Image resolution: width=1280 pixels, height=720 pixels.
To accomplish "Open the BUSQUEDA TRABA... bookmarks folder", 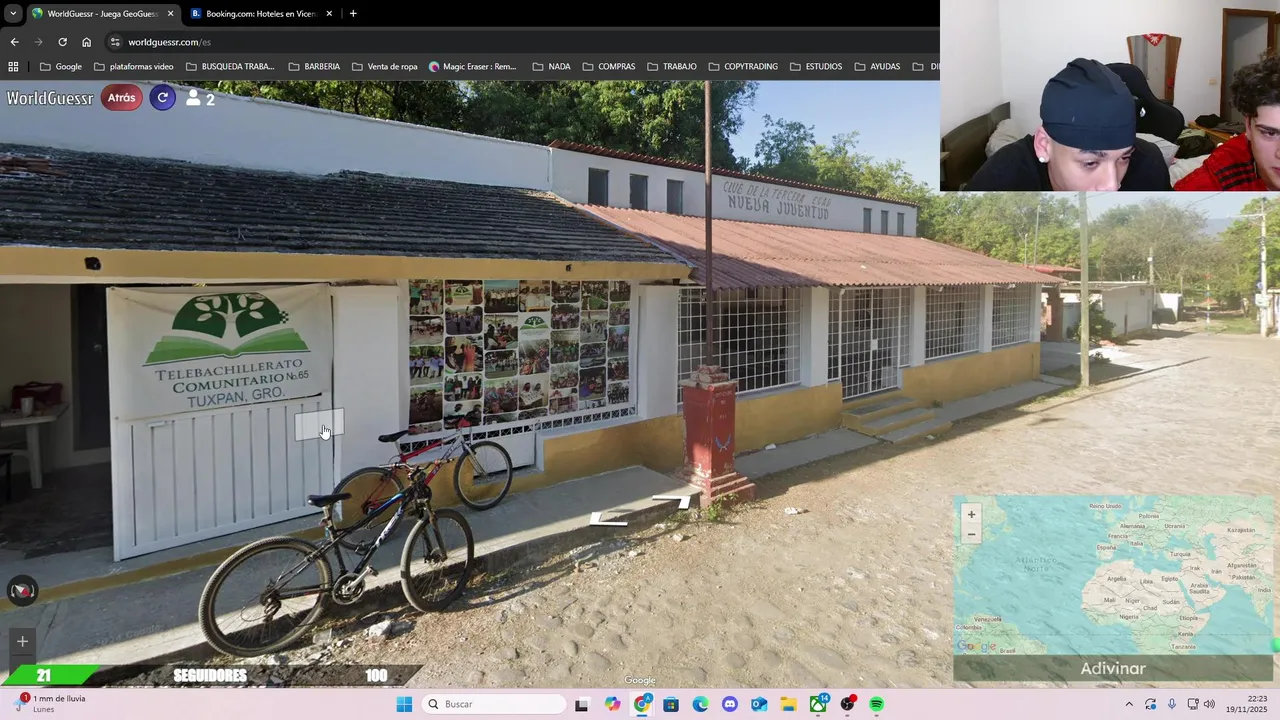I will pyautogui.click(x=231, y=67).
